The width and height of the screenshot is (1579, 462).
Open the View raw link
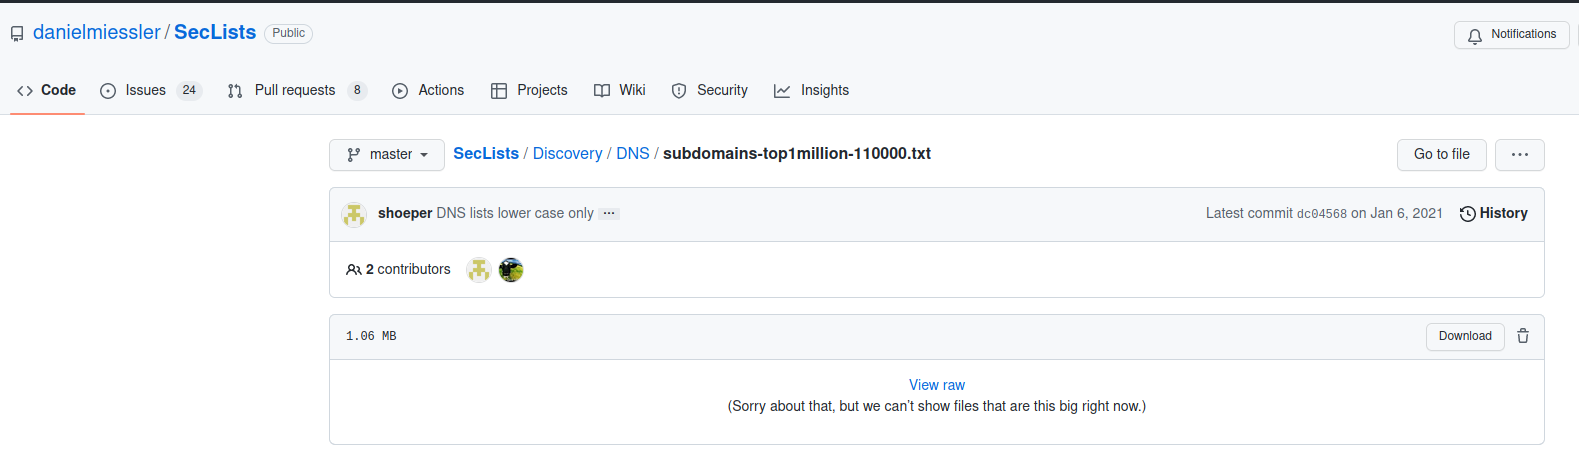point(937,385)
